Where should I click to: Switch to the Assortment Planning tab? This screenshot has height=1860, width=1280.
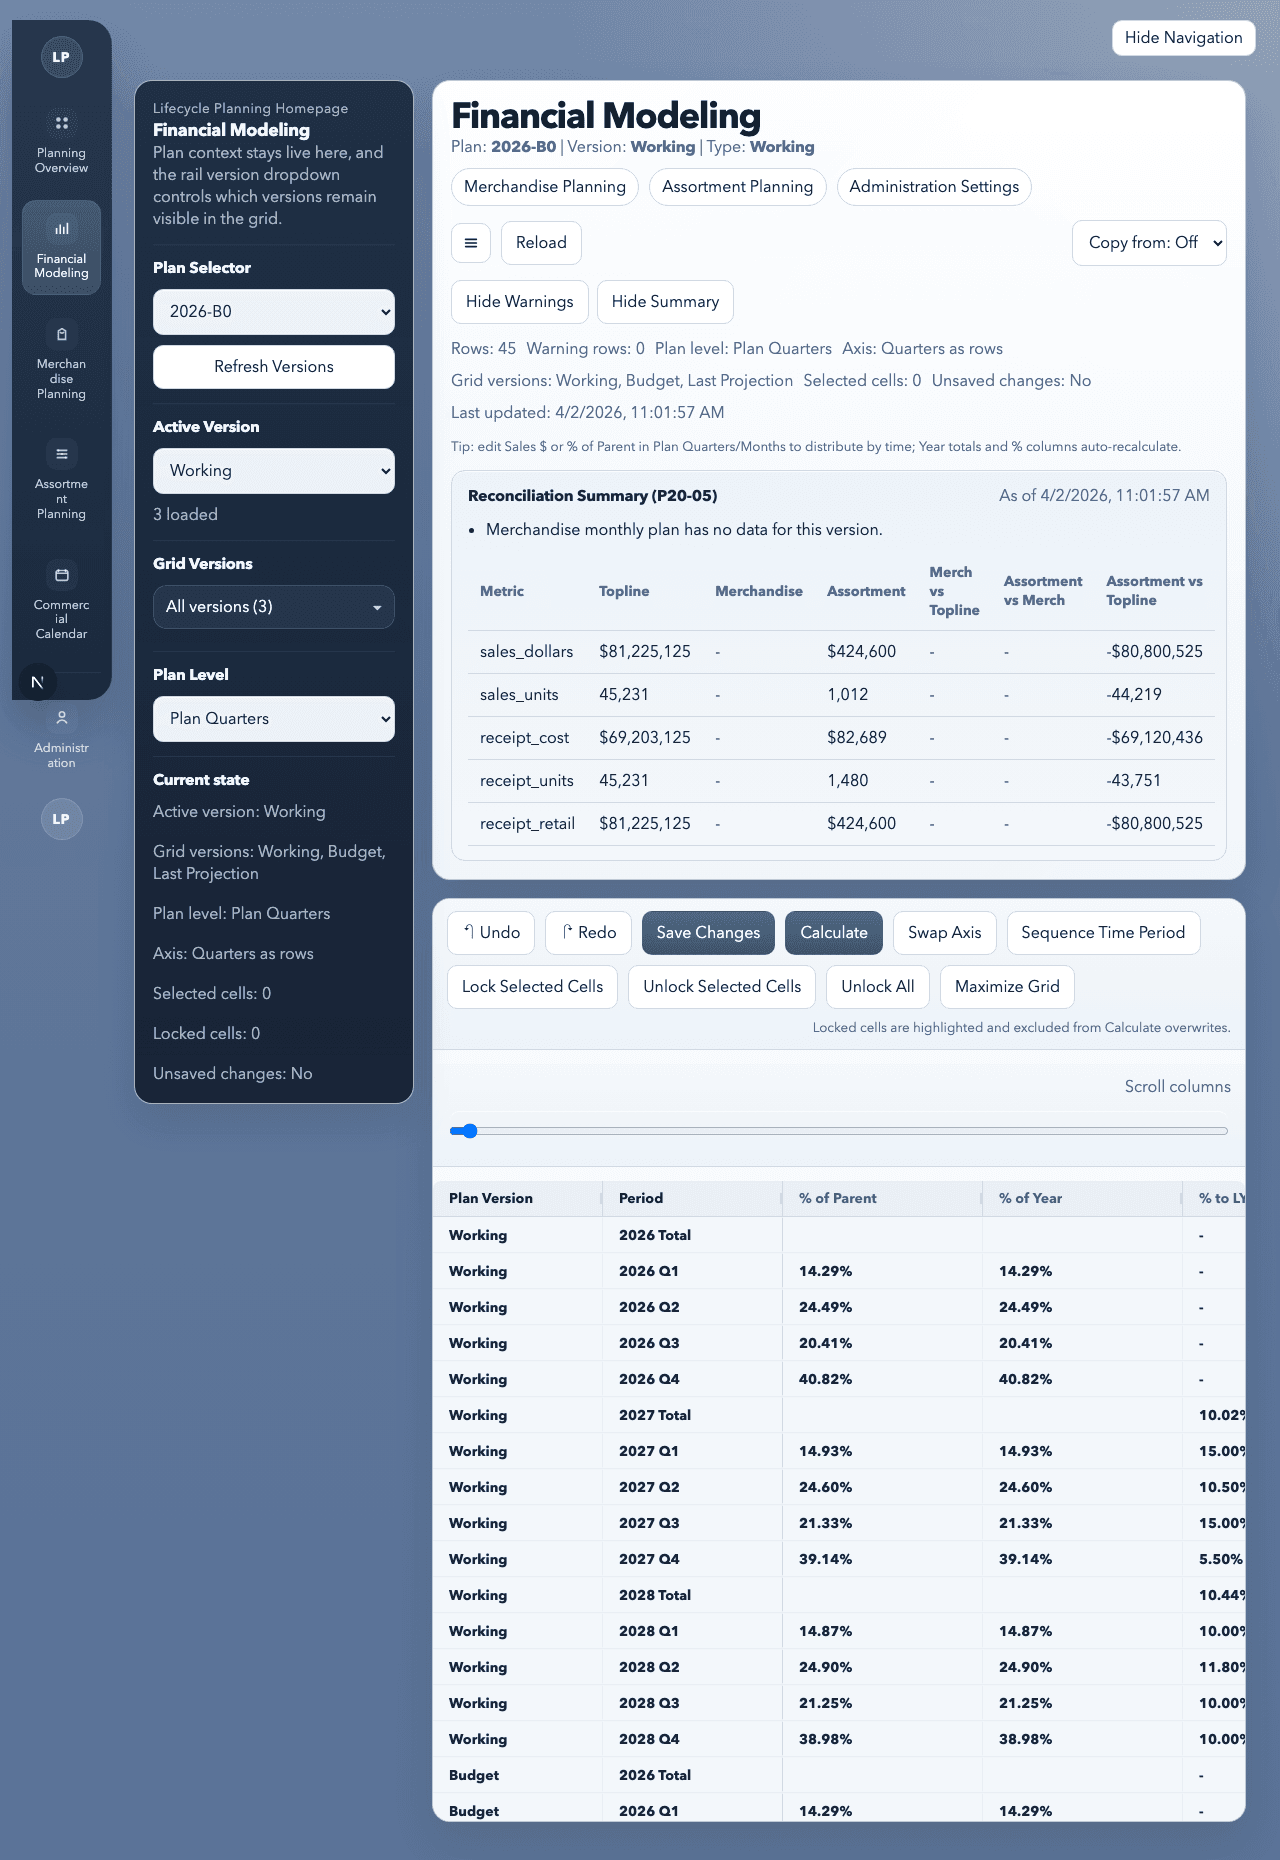click(x=737, y=187)
